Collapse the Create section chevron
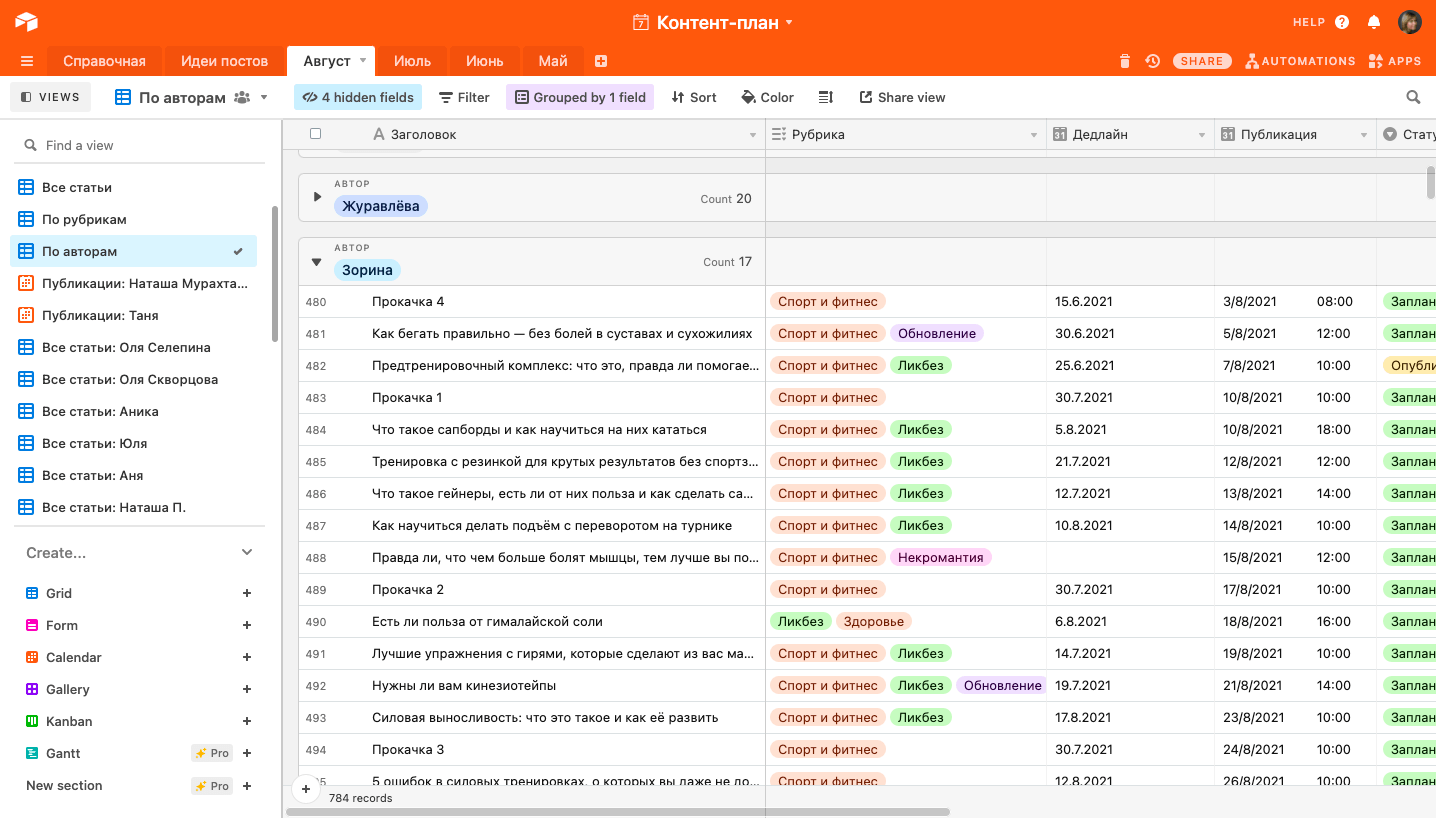This screenshot has width=1436, height=818. pyautogui.click(x=247, y=552)
